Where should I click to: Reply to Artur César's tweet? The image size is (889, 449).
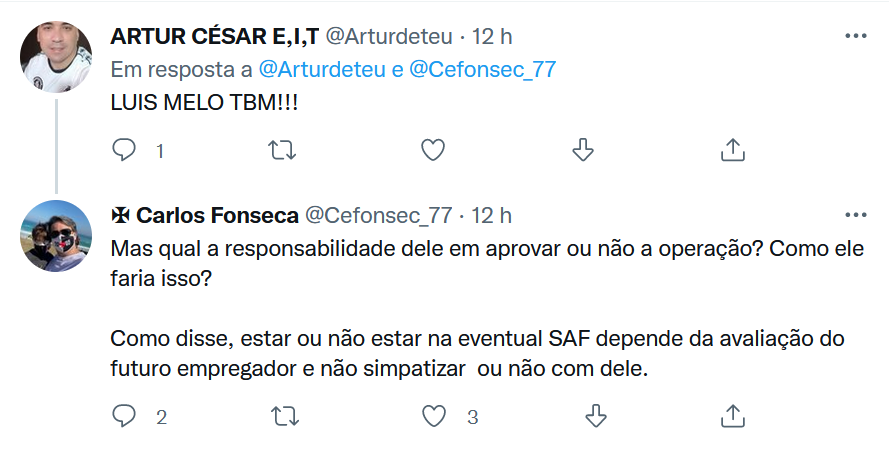point(124,150)
